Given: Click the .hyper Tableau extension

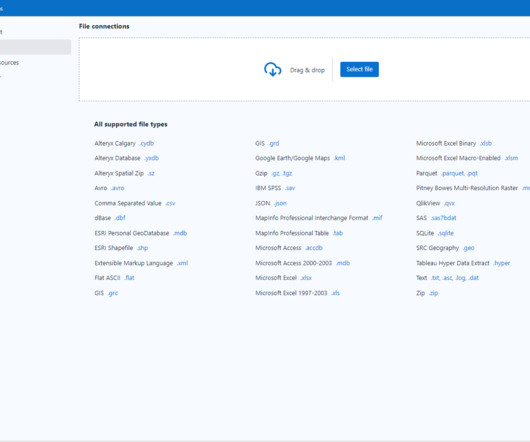Looking at the screenshot, I should pyautogui.click(x=502, y=263).
